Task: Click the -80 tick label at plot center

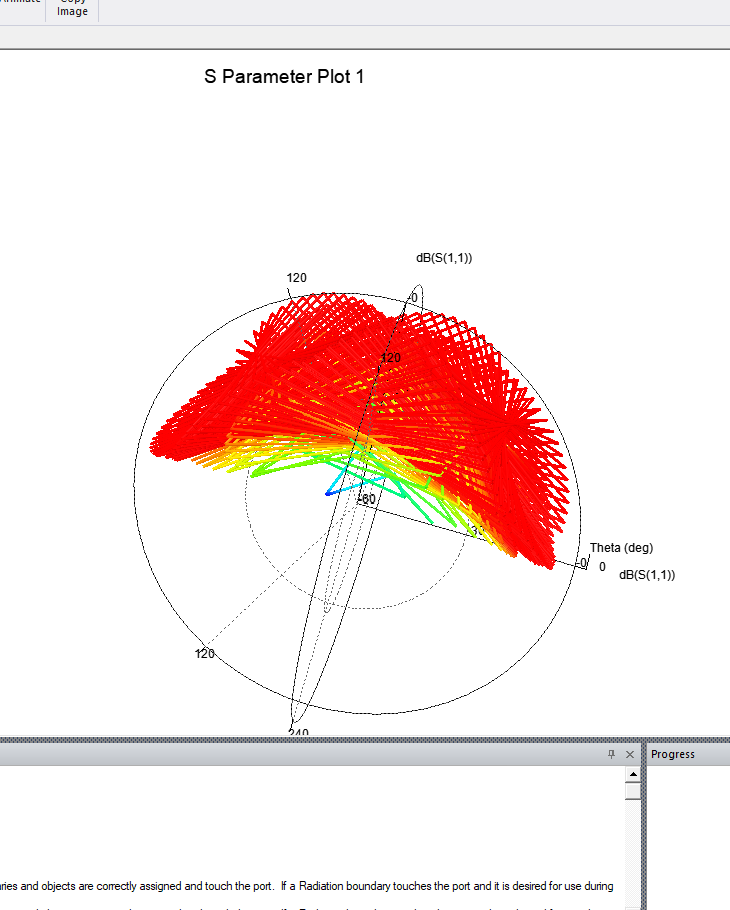Action: pyautogui.click(x=366, y=498)
